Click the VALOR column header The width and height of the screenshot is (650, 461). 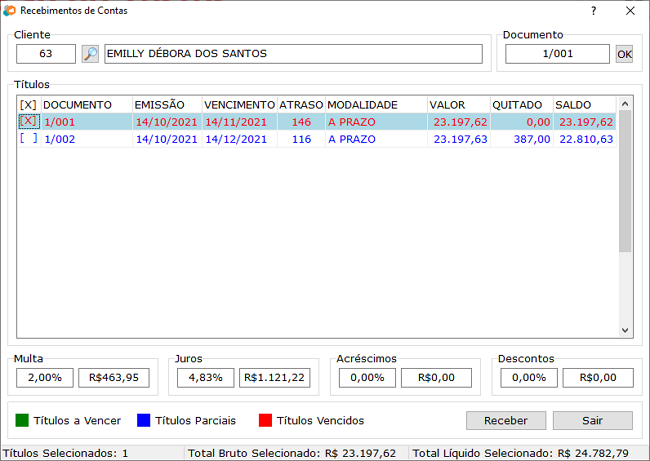[x=459, y=105]
